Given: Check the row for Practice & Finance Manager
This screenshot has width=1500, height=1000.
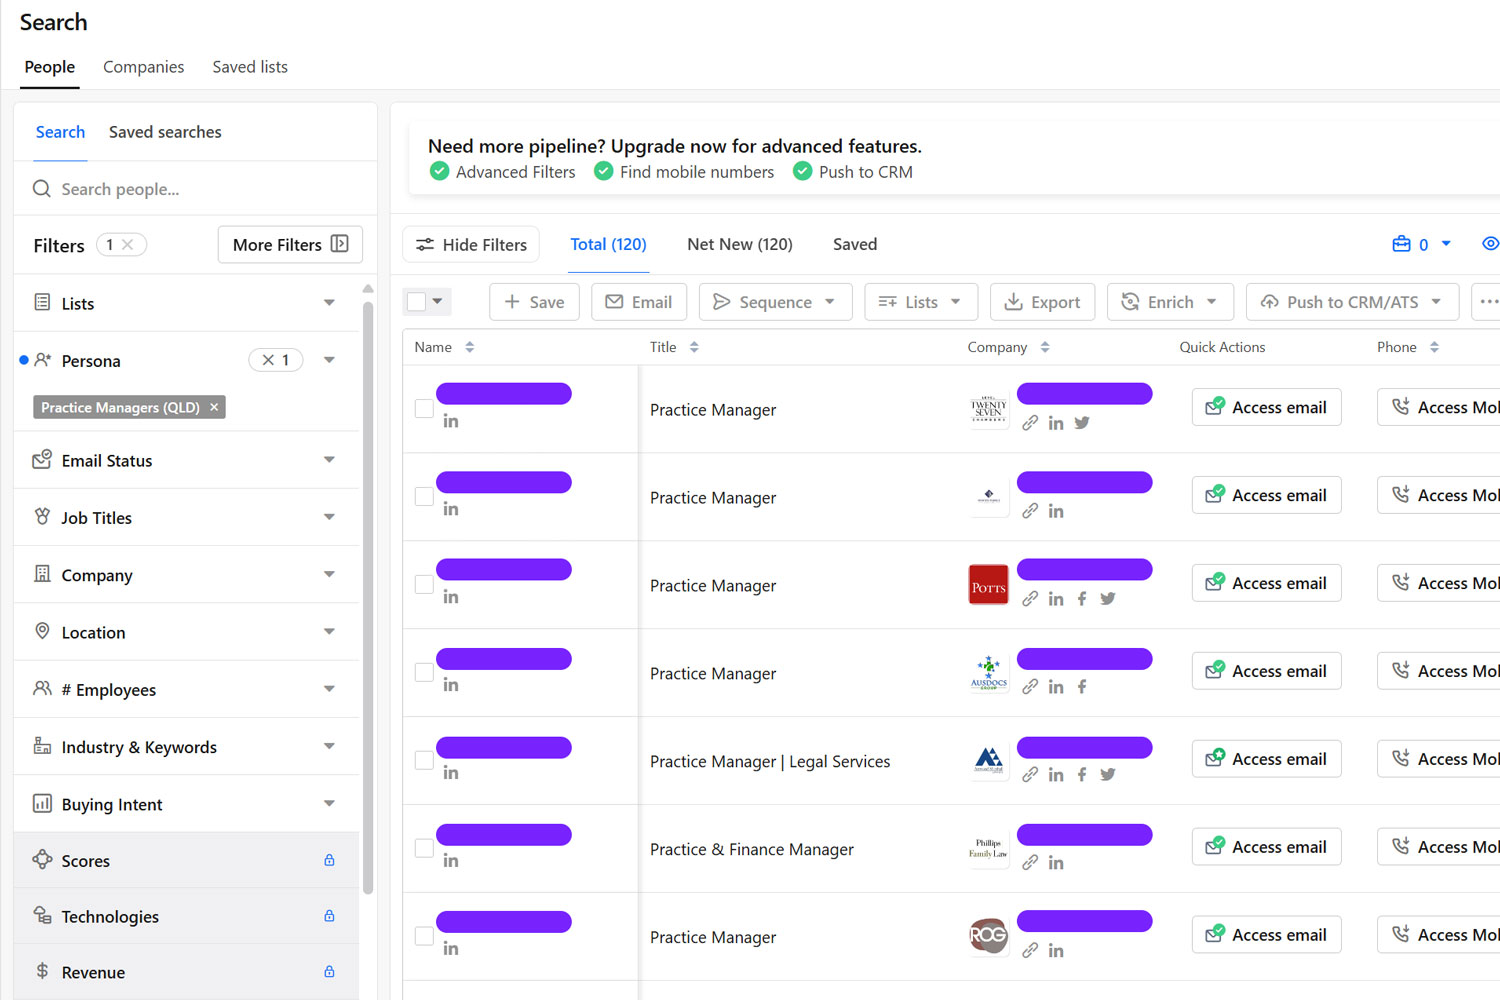Looking at the screenshot, I should pyautogui.click(x=423, y=847).
